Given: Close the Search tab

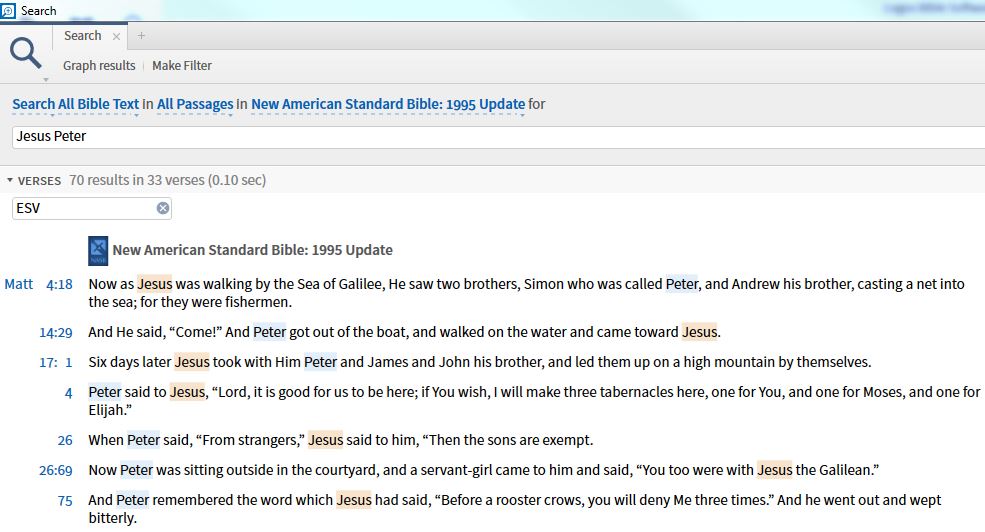Looking at the screenshot, I should tap(116, 36).
